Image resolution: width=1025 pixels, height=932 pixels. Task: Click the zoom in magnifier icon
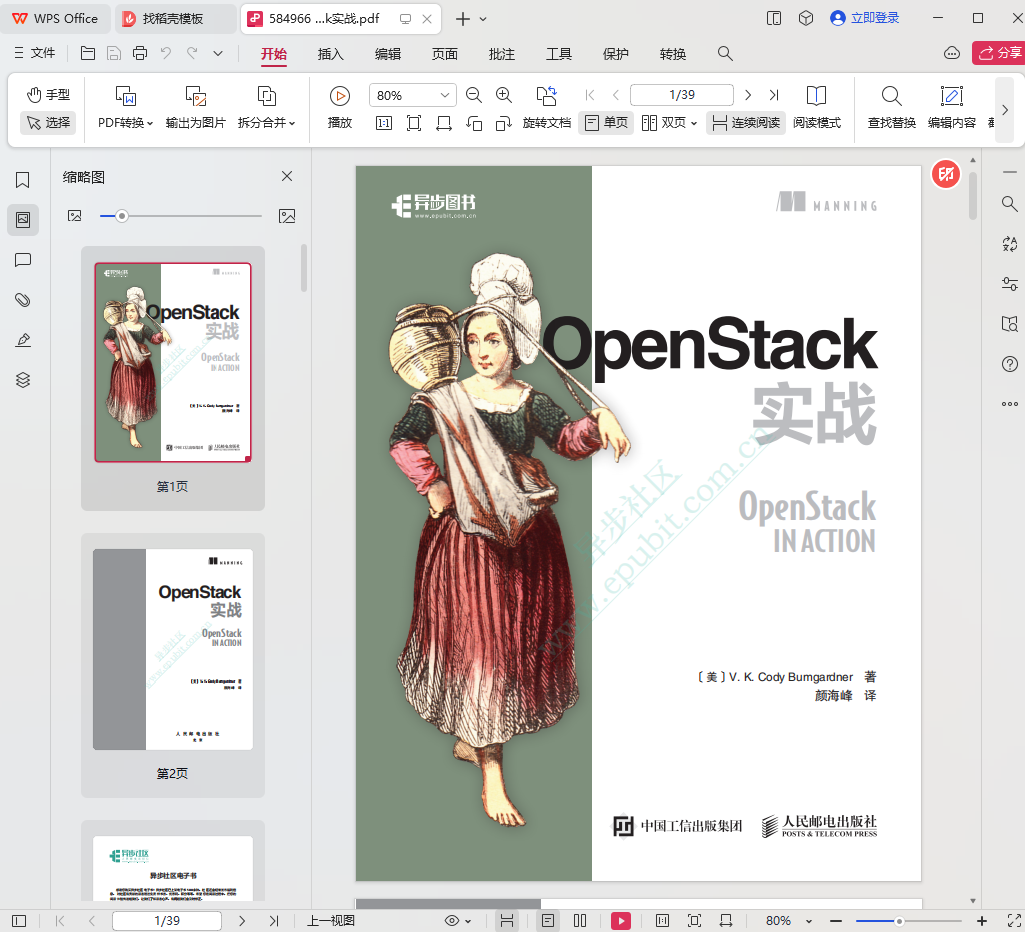point(504,95)
